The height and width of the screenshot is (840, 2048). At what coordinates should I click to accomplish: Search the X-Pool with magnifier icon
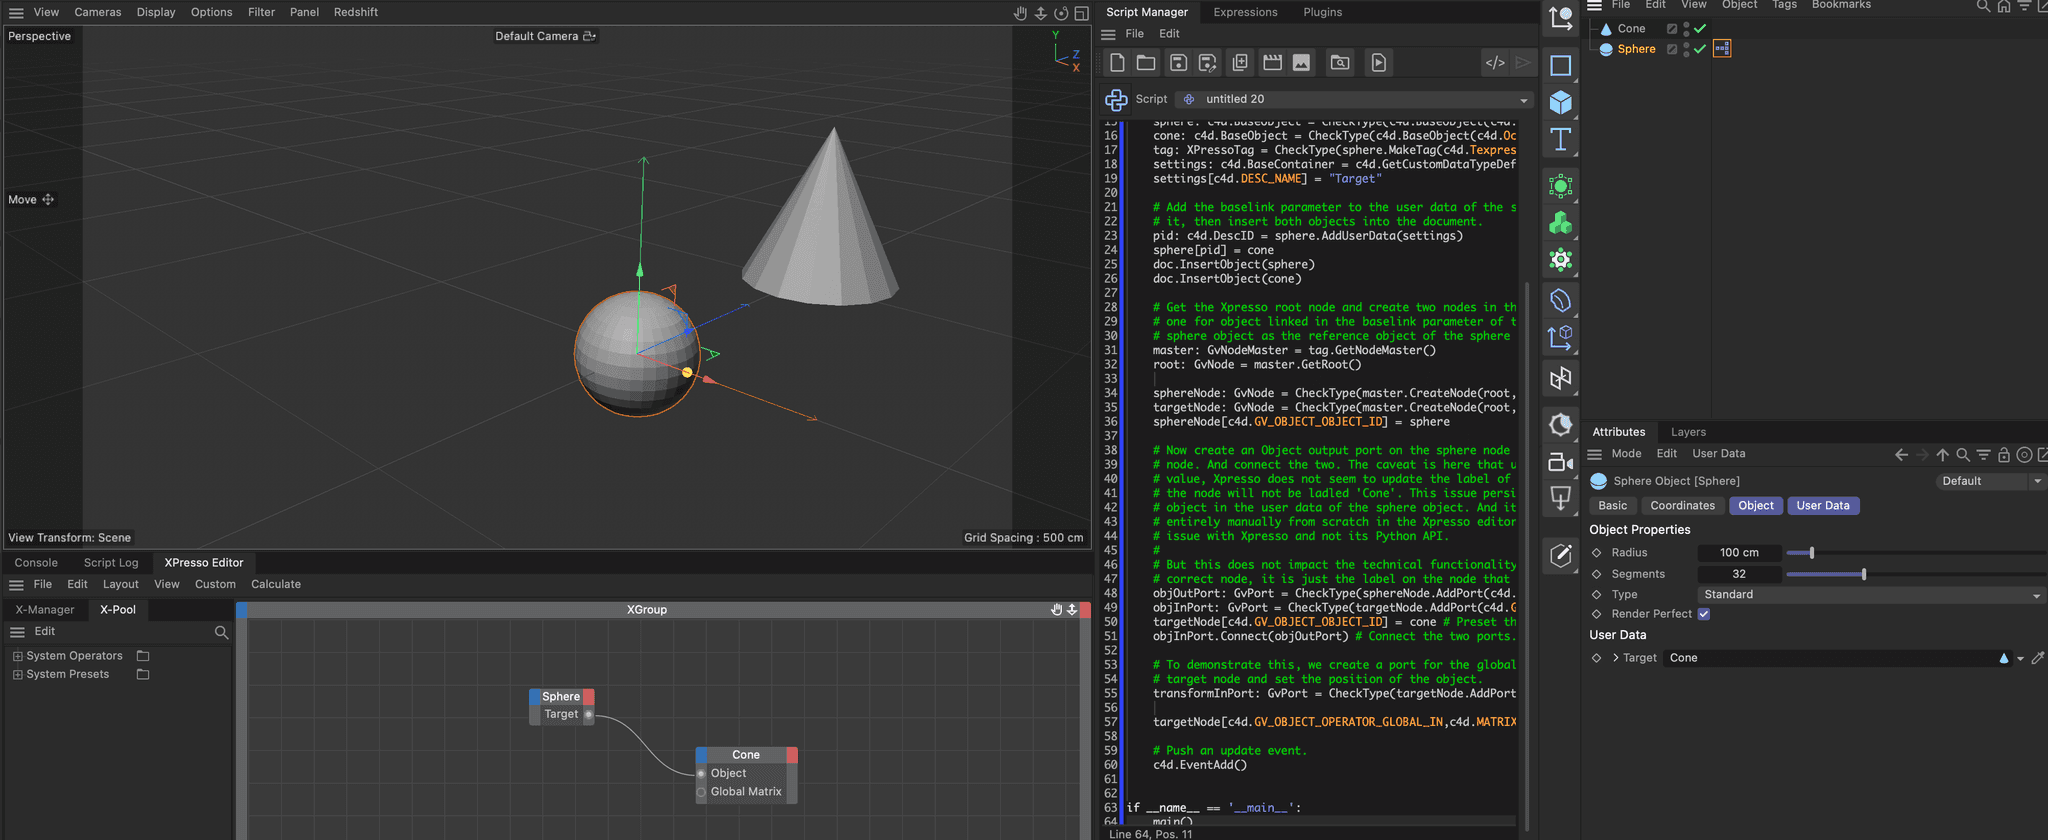[x=222, y=632]
